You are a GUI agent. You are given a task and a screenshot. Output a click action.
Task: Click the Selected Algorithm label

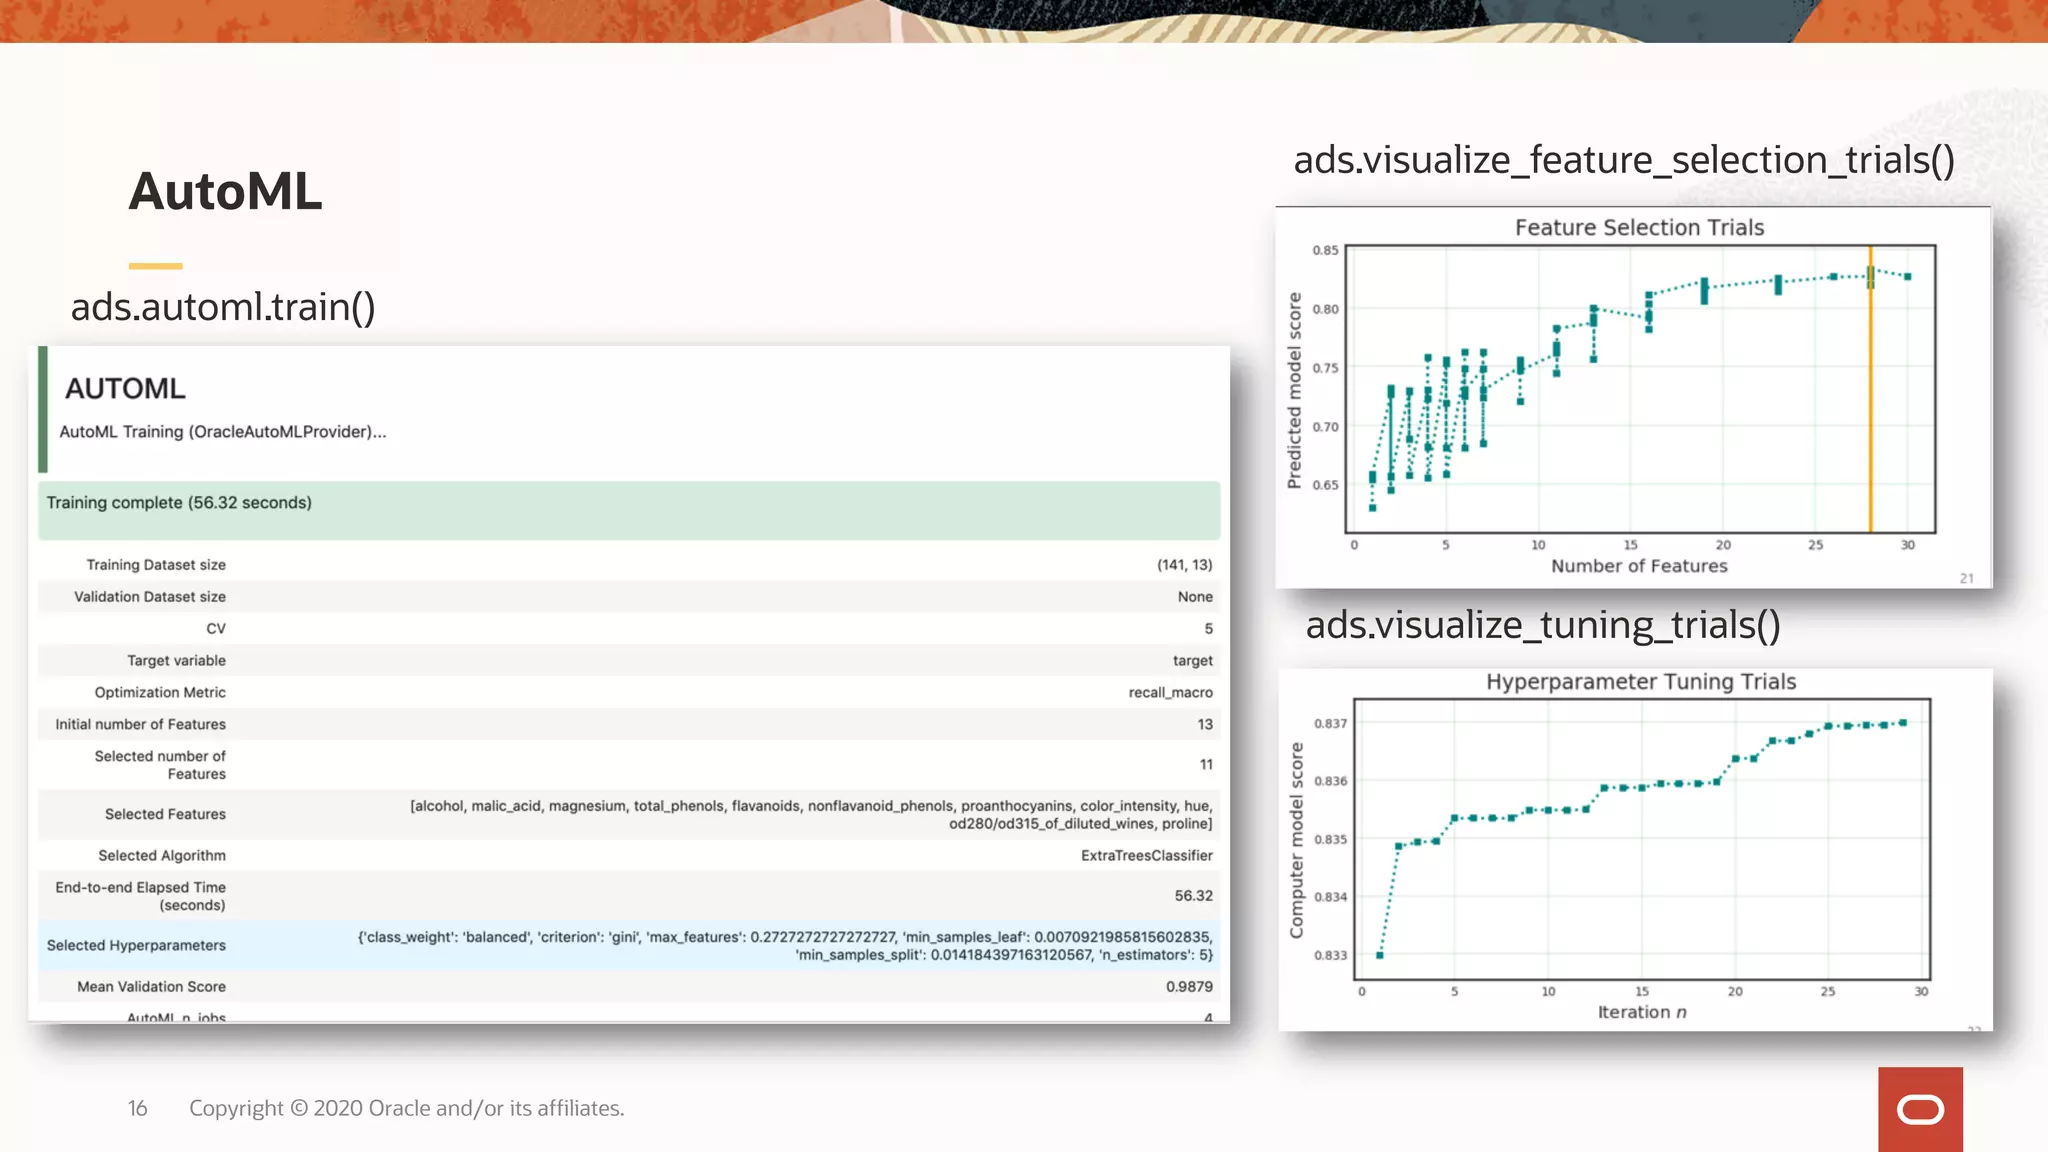tap(162, 856)
